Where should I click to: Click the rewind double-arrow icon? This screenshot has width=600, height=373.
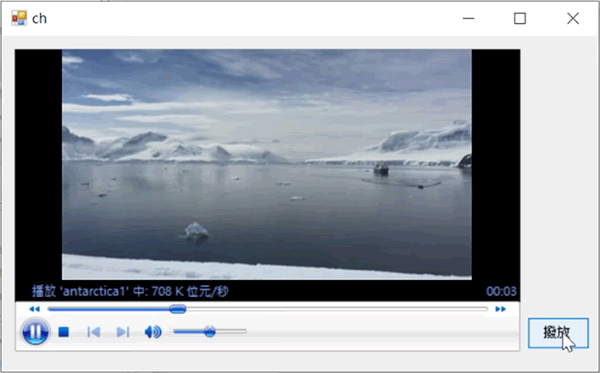(34, 309)
